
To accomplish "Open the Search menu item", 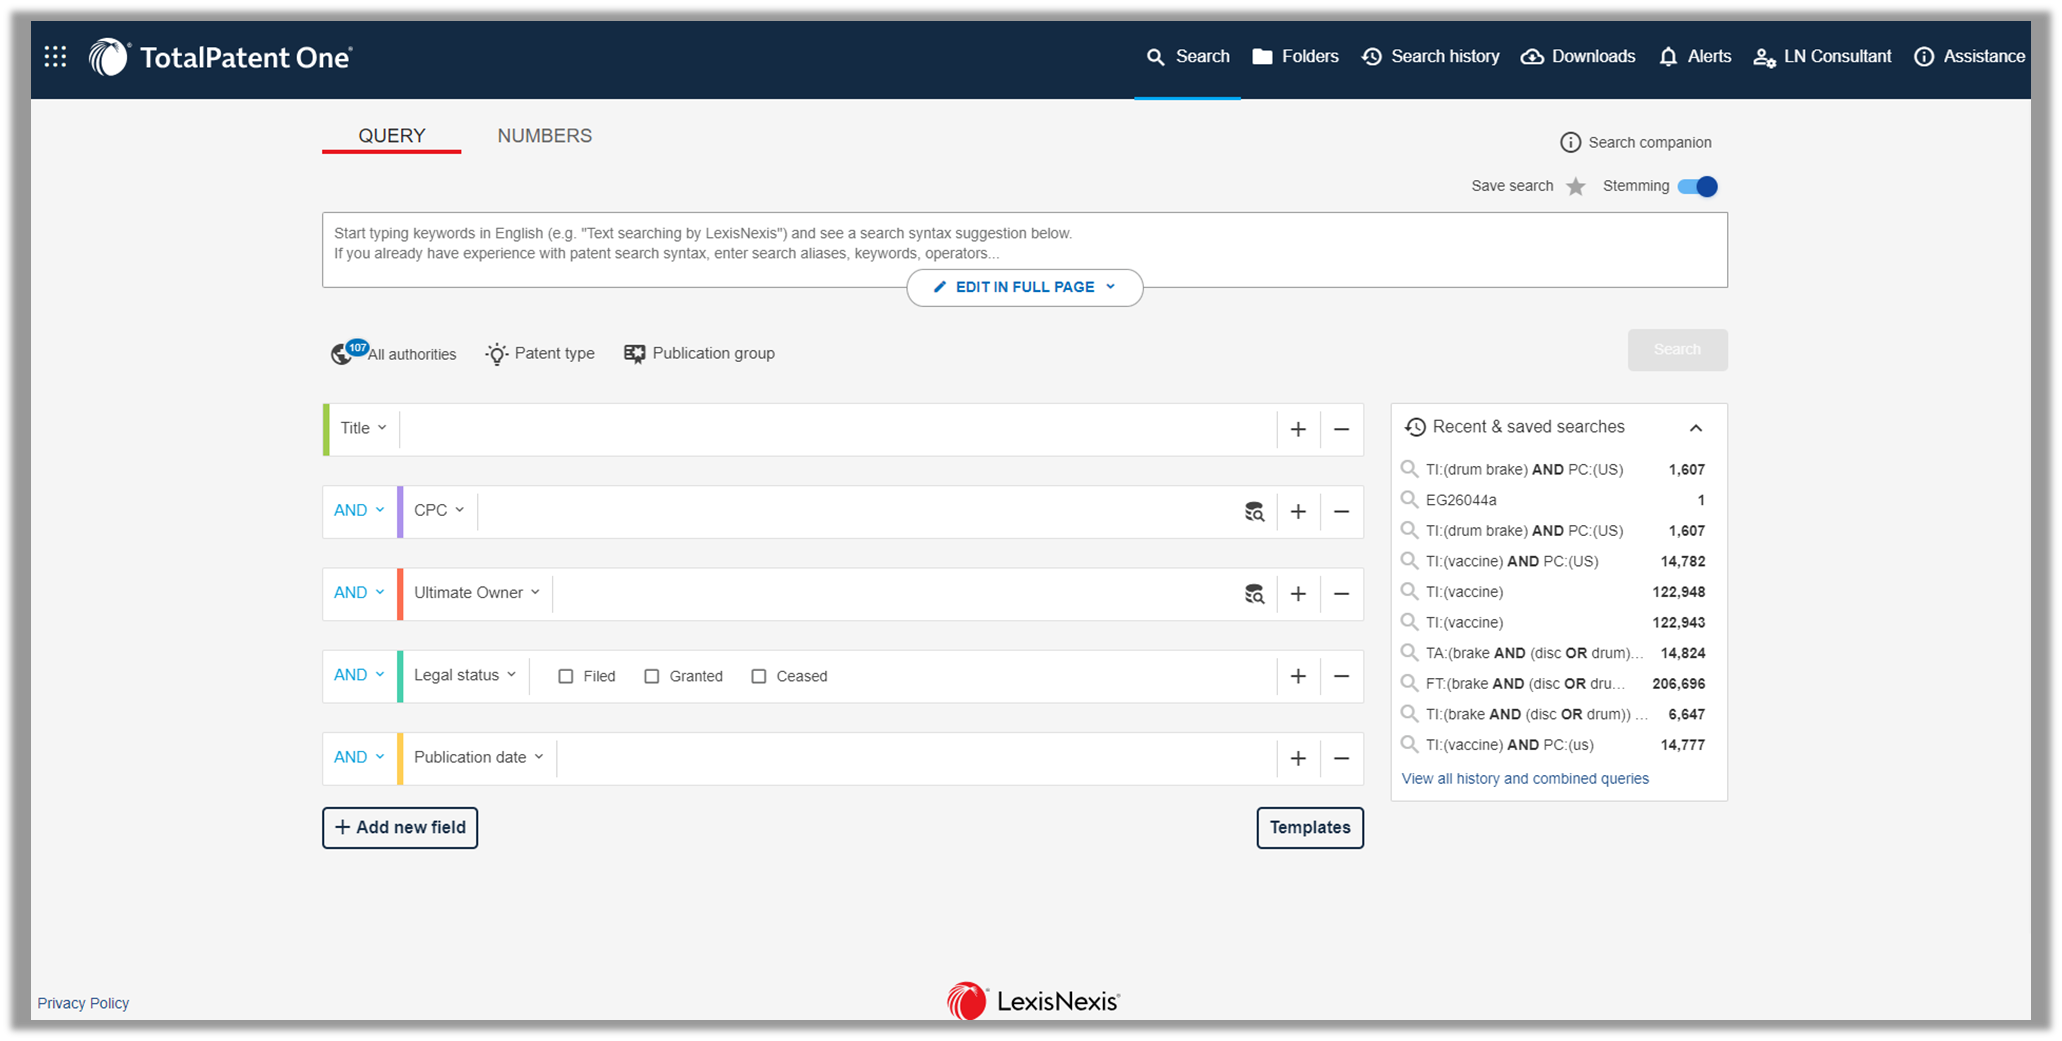I will 1188,57.
